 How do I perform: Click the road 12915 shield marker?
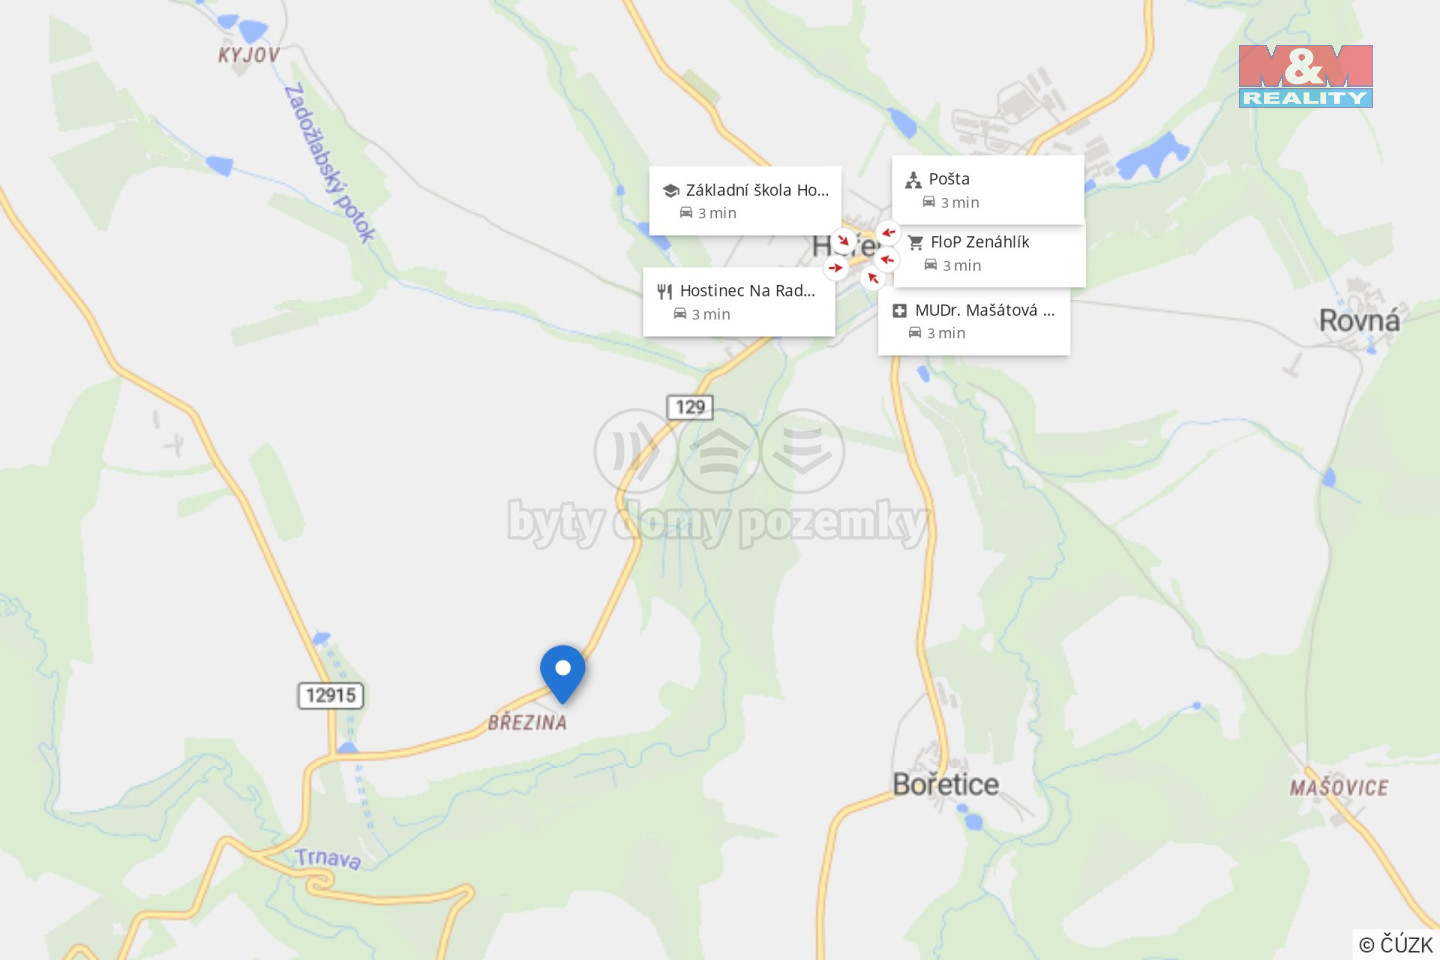(x=331, y=695)
